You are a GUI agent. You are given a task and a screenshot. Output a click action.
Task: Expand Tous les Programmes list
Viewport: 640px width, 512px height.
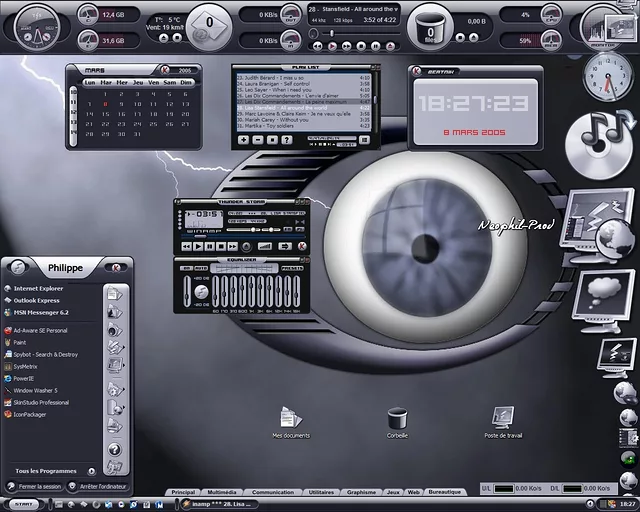click(46, 470)
